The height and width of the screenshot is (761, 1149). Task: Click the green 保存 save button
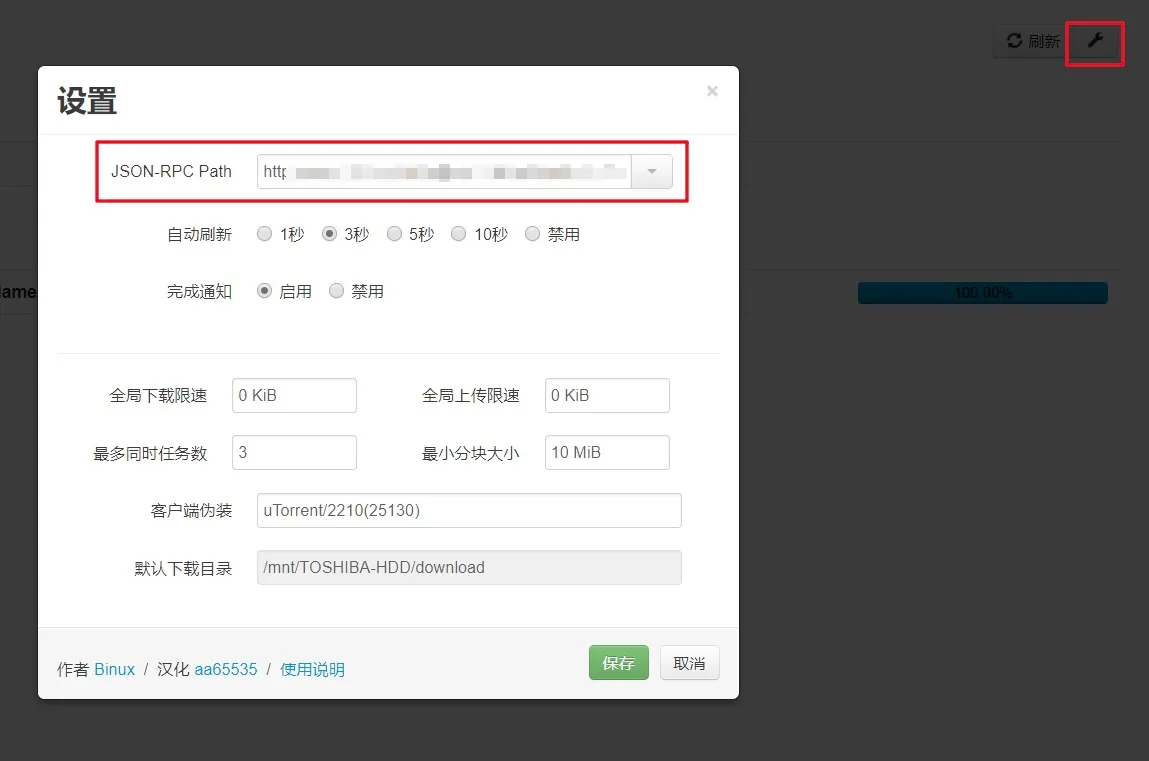618,663
